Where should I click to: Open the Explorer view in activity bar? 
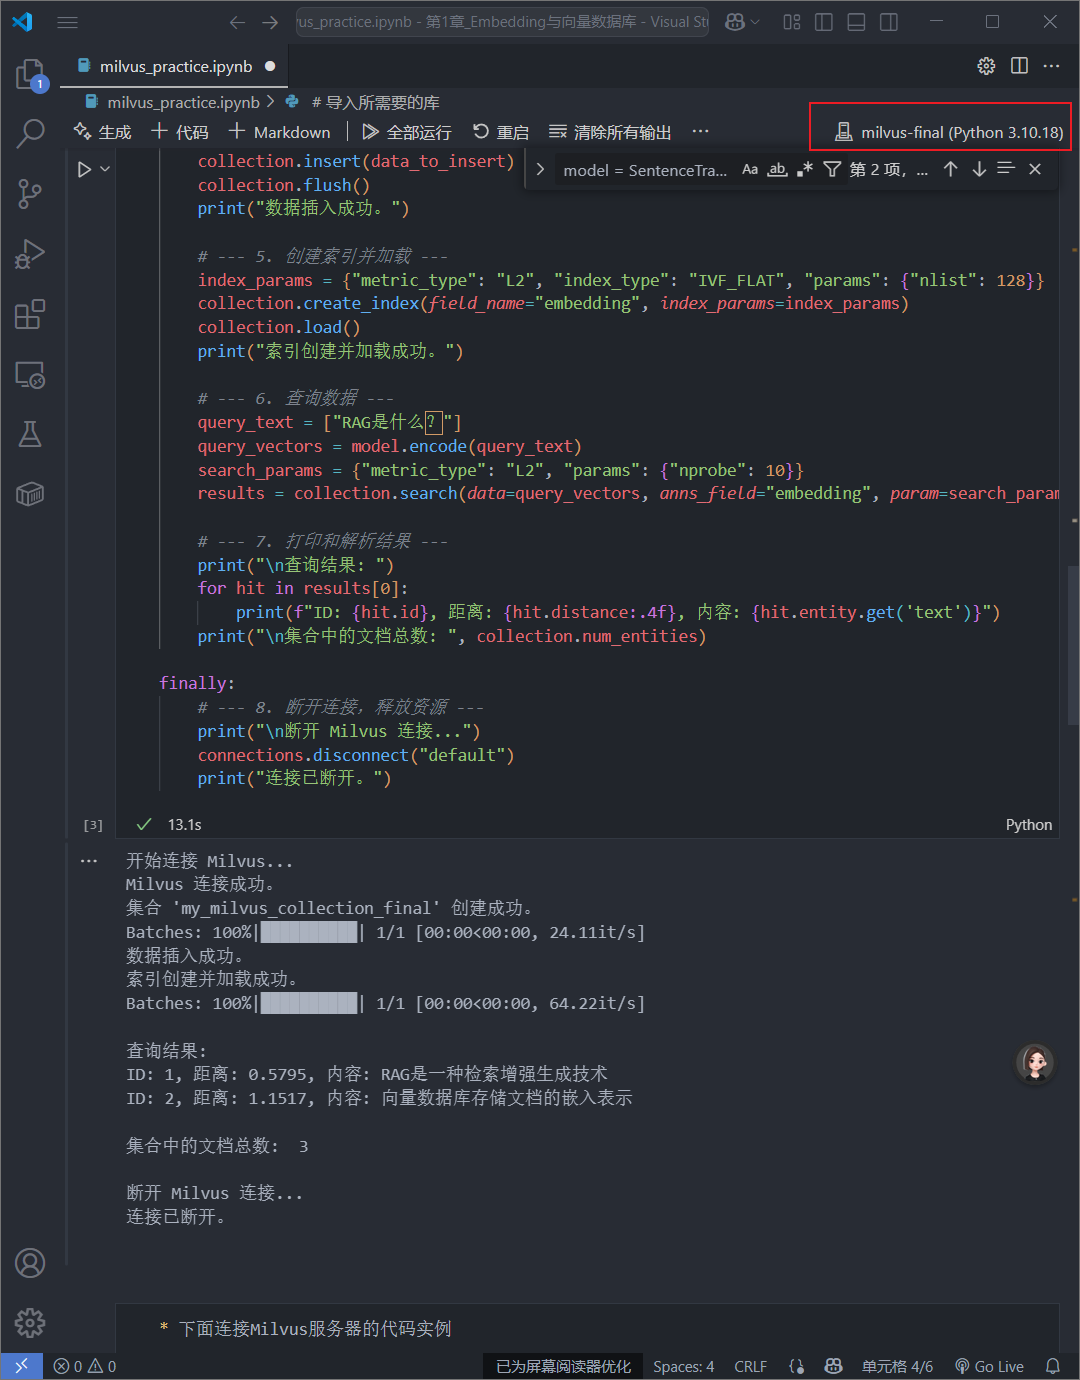pyautogui.click(x=30, y=74)
